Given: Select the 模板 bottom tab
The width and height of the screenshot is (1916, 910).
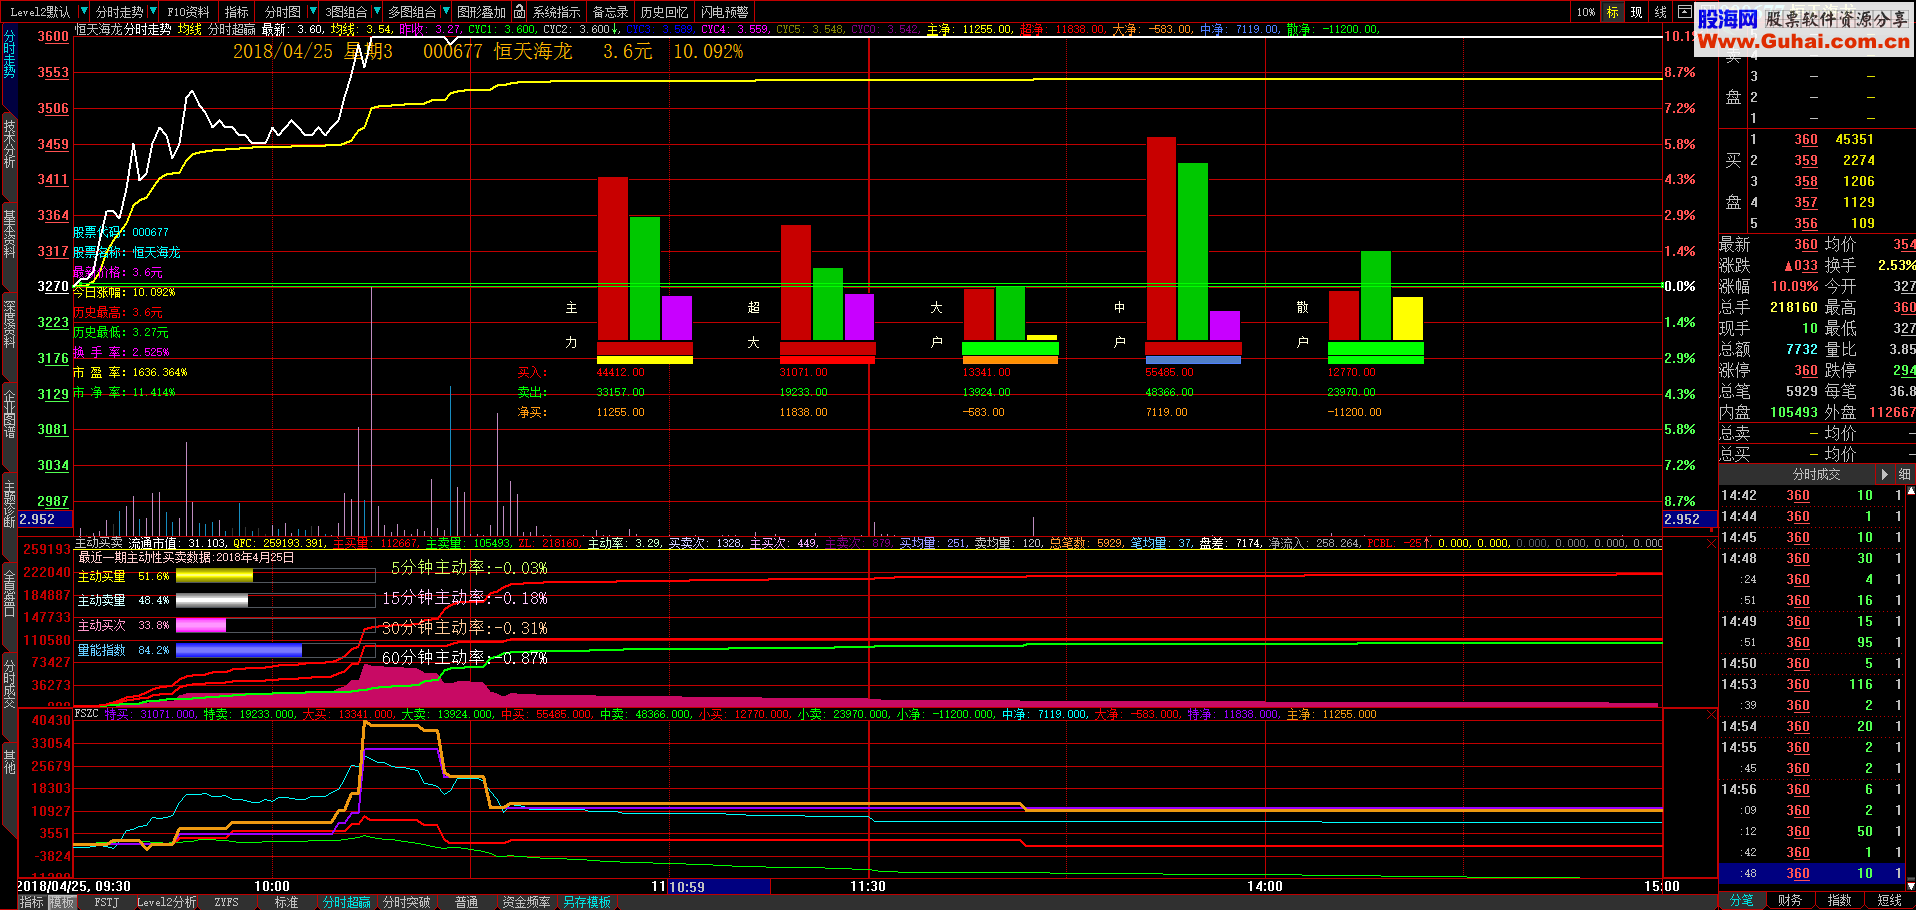Looking at the screenshot, I should (62, 902).
